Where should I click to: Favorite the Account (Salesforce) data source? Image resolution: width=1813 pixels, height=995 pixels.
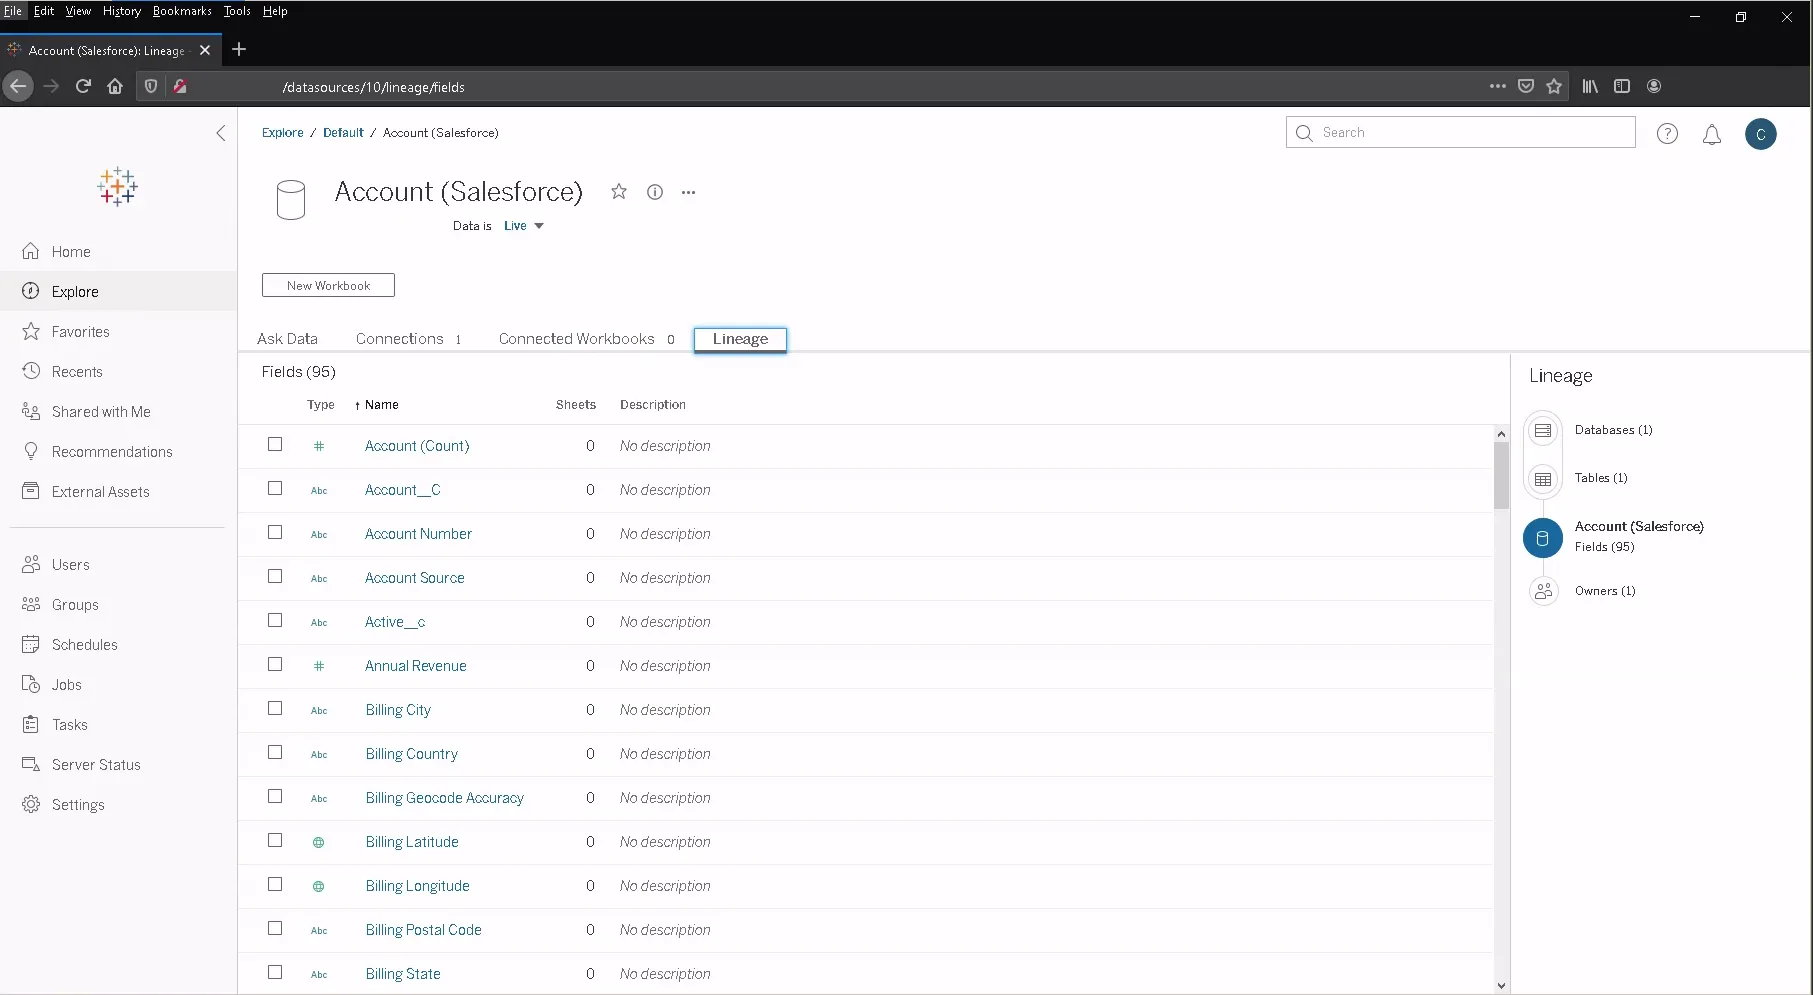(618, 191)
